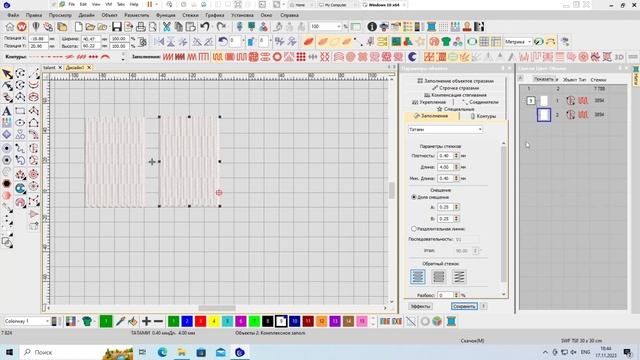
Task: Choose the red ring fill stitch icon
Action: pos(277,57)
